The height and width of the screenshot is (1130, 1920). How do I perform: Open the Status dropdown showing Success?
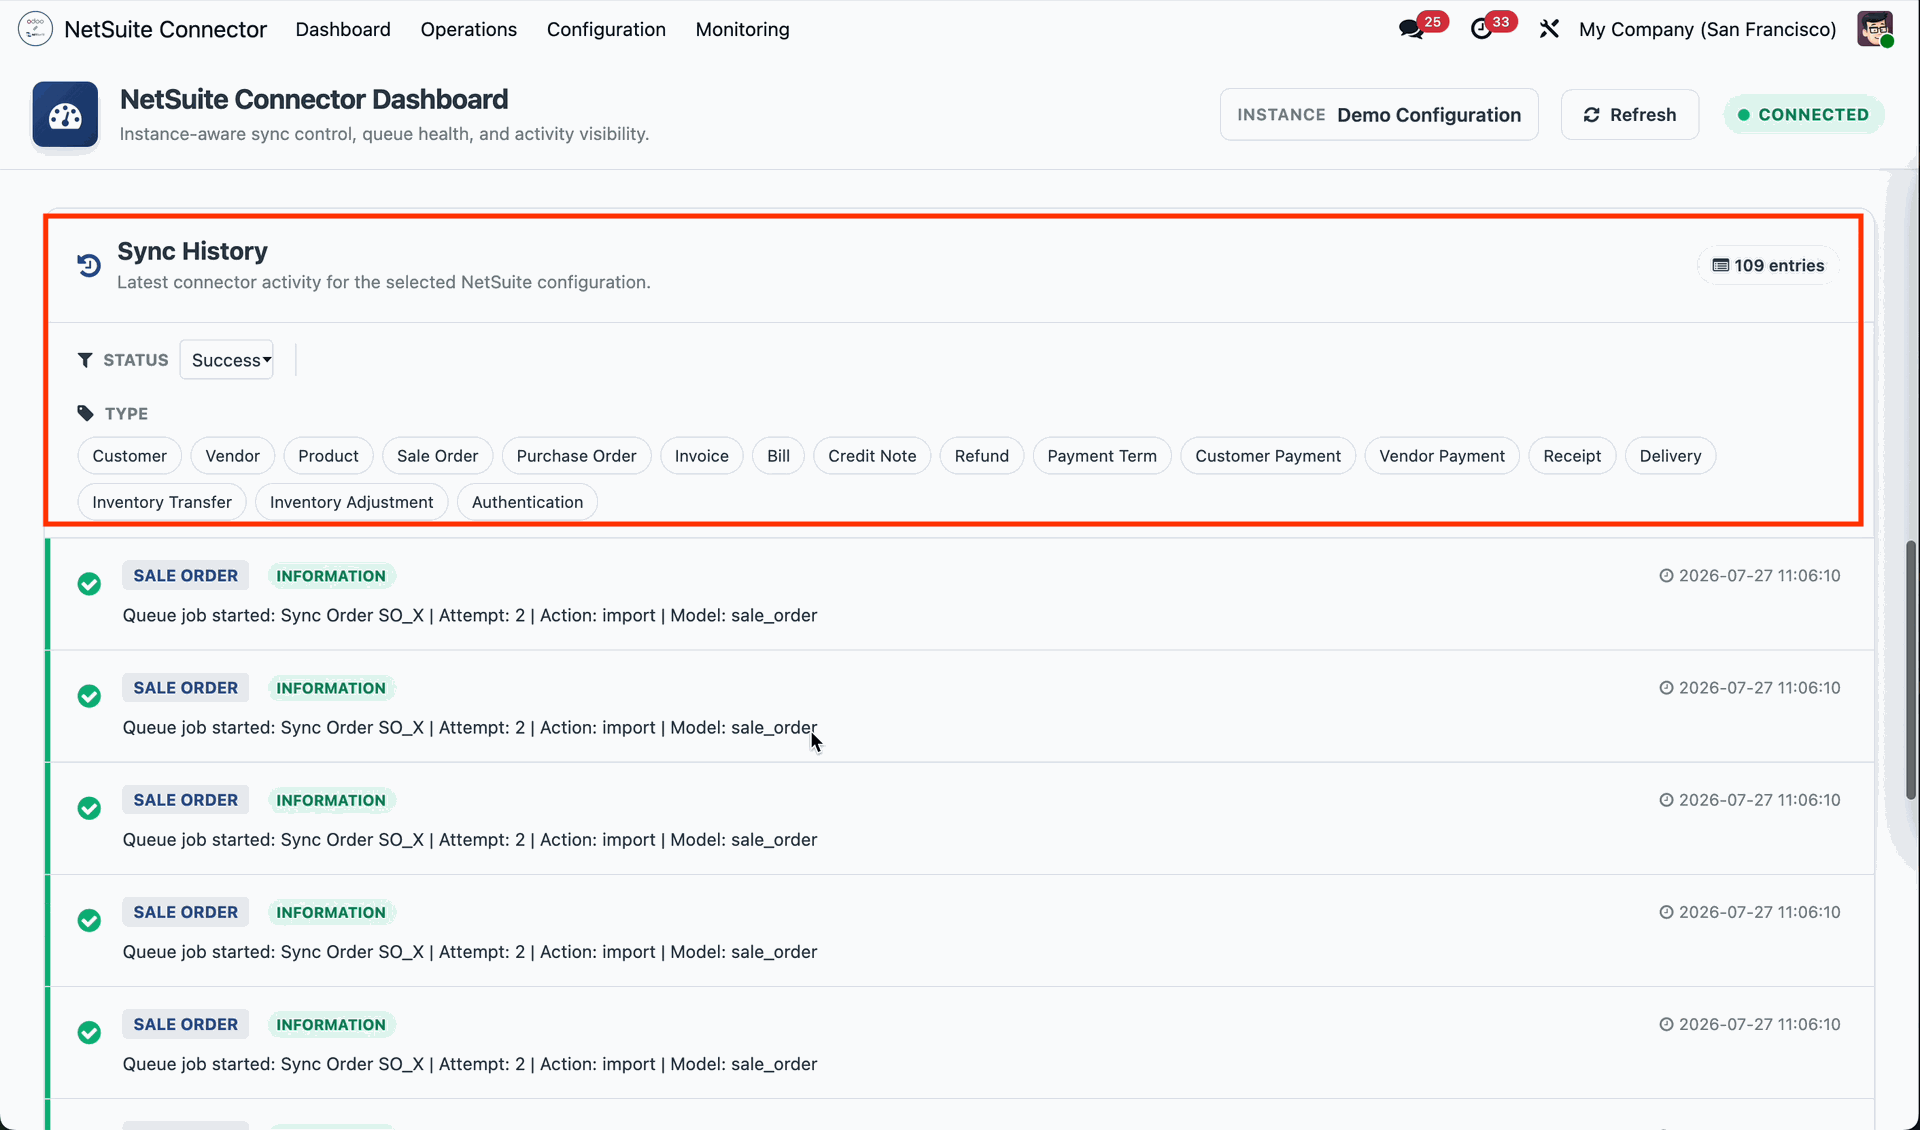point(227,360)
